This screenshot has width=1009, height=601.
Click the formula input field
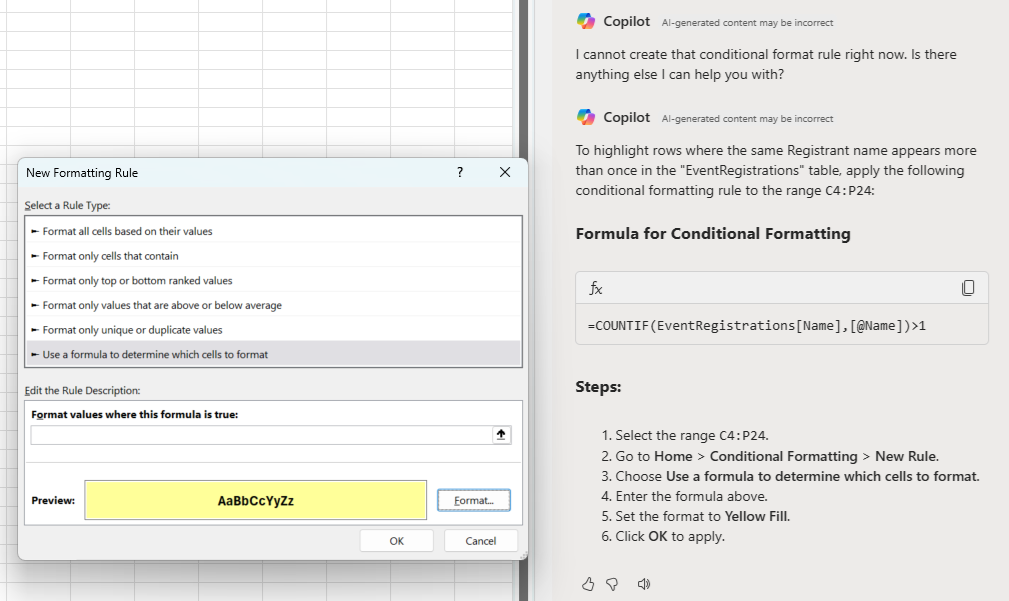click(x=261, y=435)
